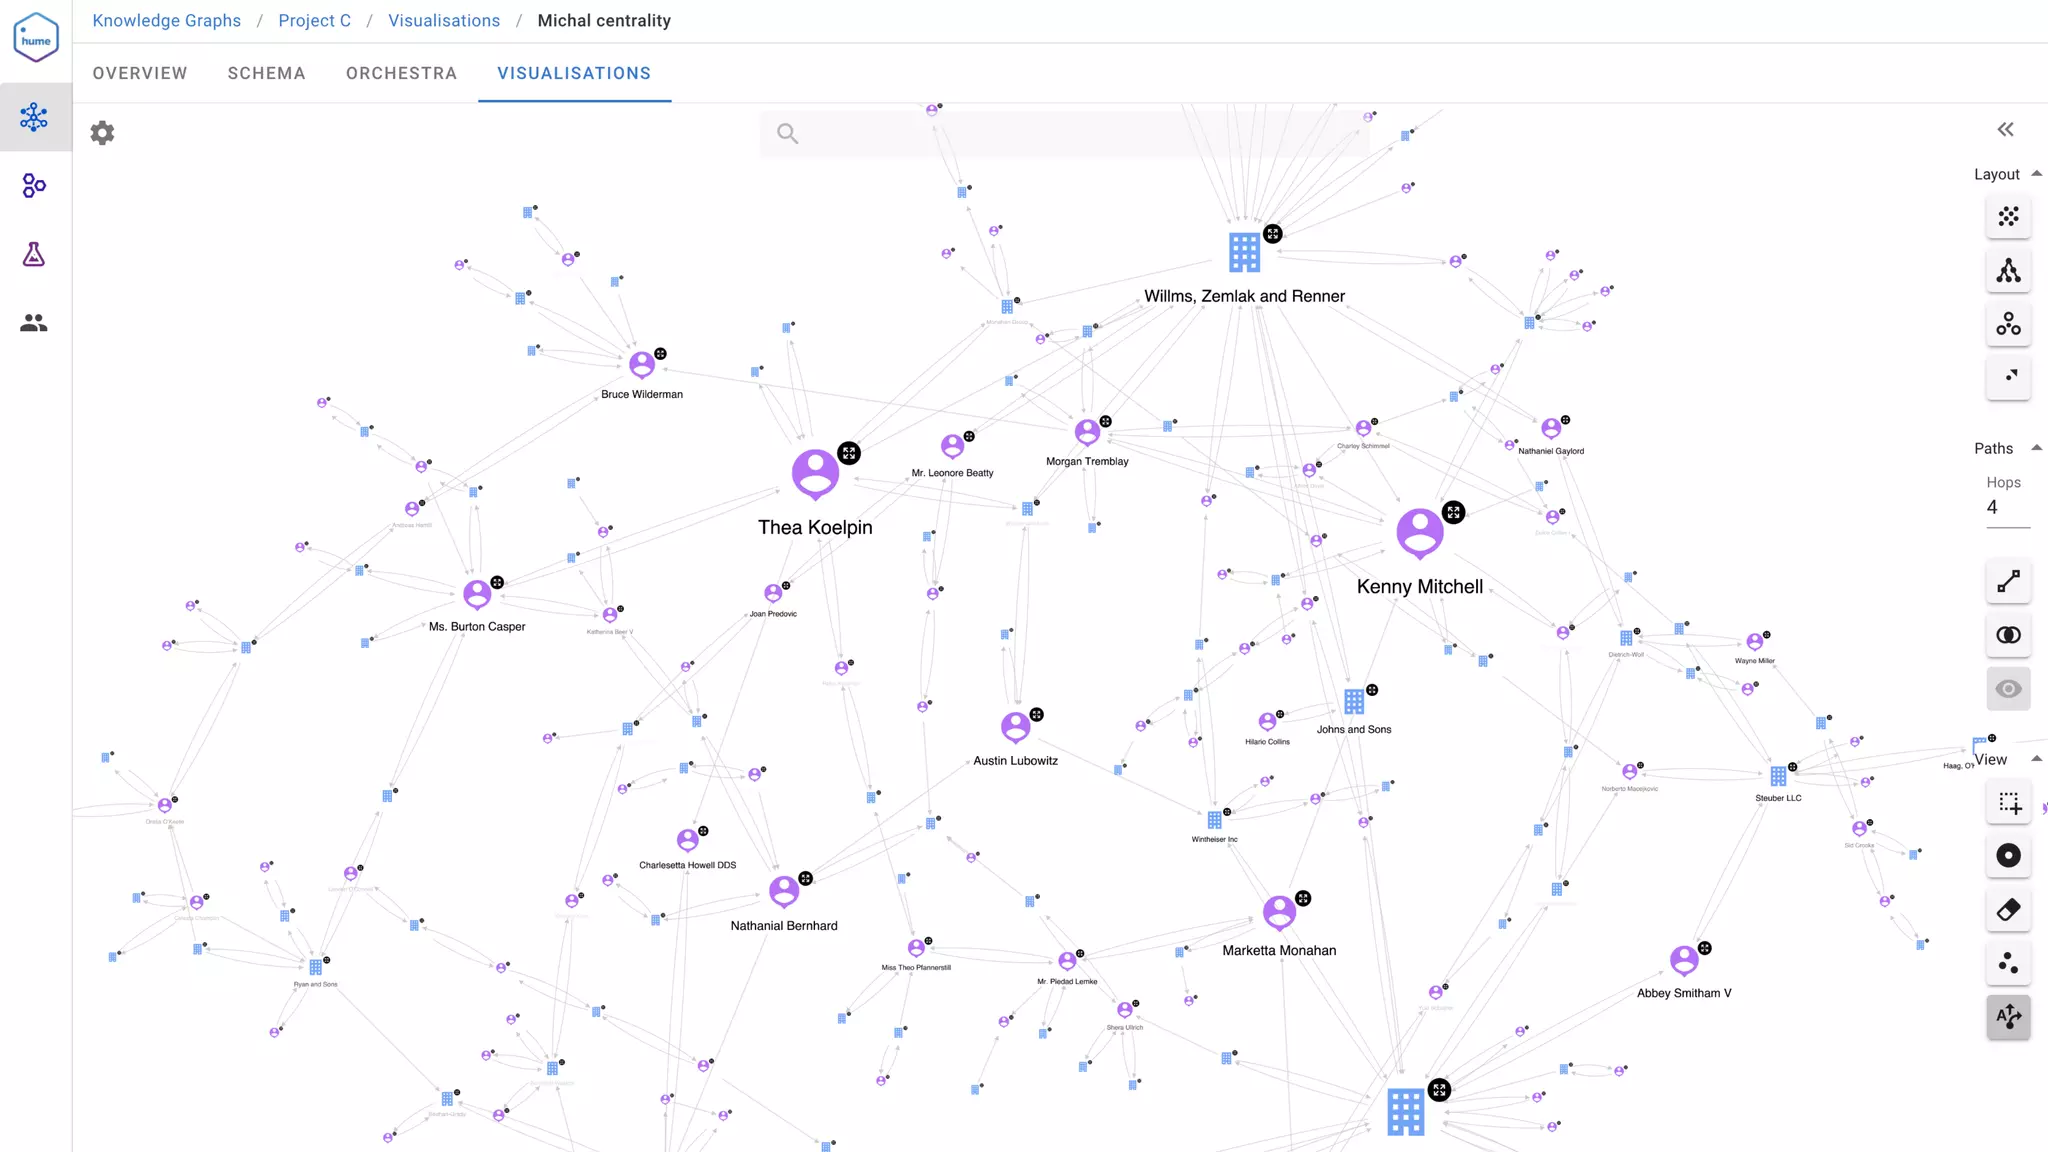Open Project C breadcrumb link
The width and height of the screenshot is (2048, 1152).
pyautogui.click(x=314, y=21)
